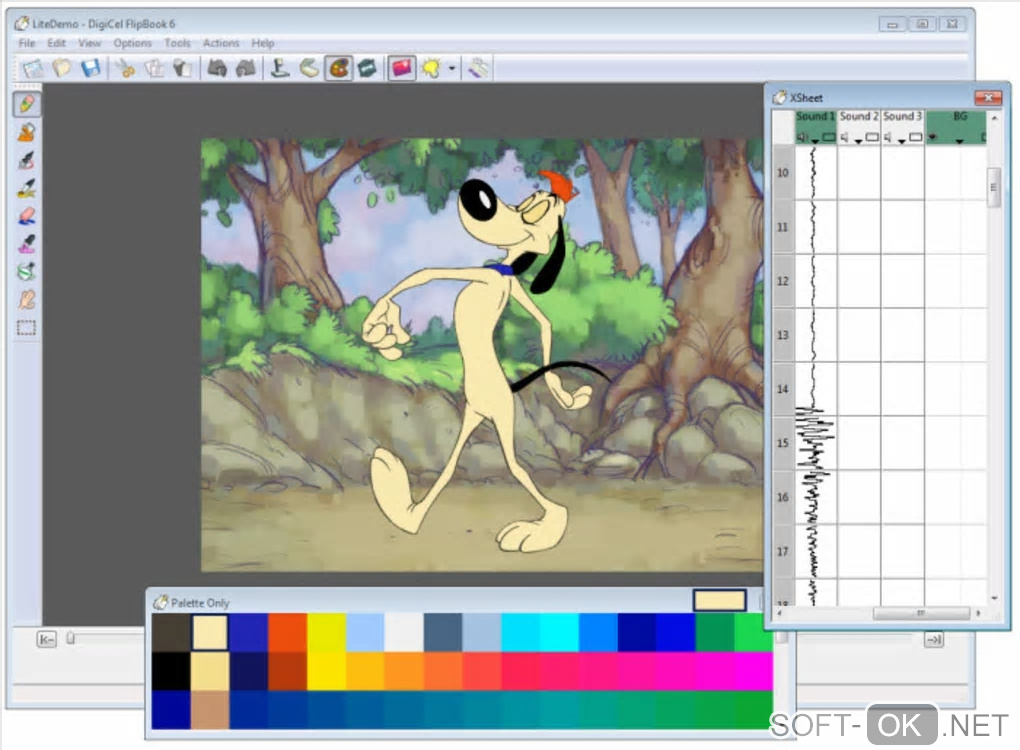
Task: Pick the orange-red swatch in top row
Action: pyautogui.click(x=288, y=632)
